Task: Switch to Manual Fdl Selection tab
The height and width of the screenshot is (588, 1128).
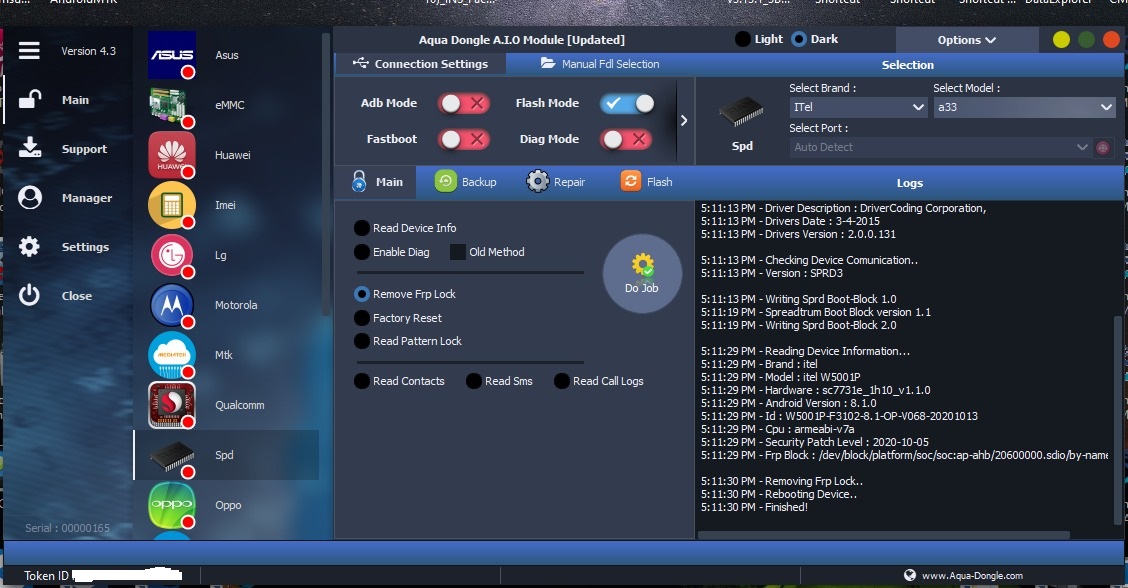Action: click(x=600, y=64)
